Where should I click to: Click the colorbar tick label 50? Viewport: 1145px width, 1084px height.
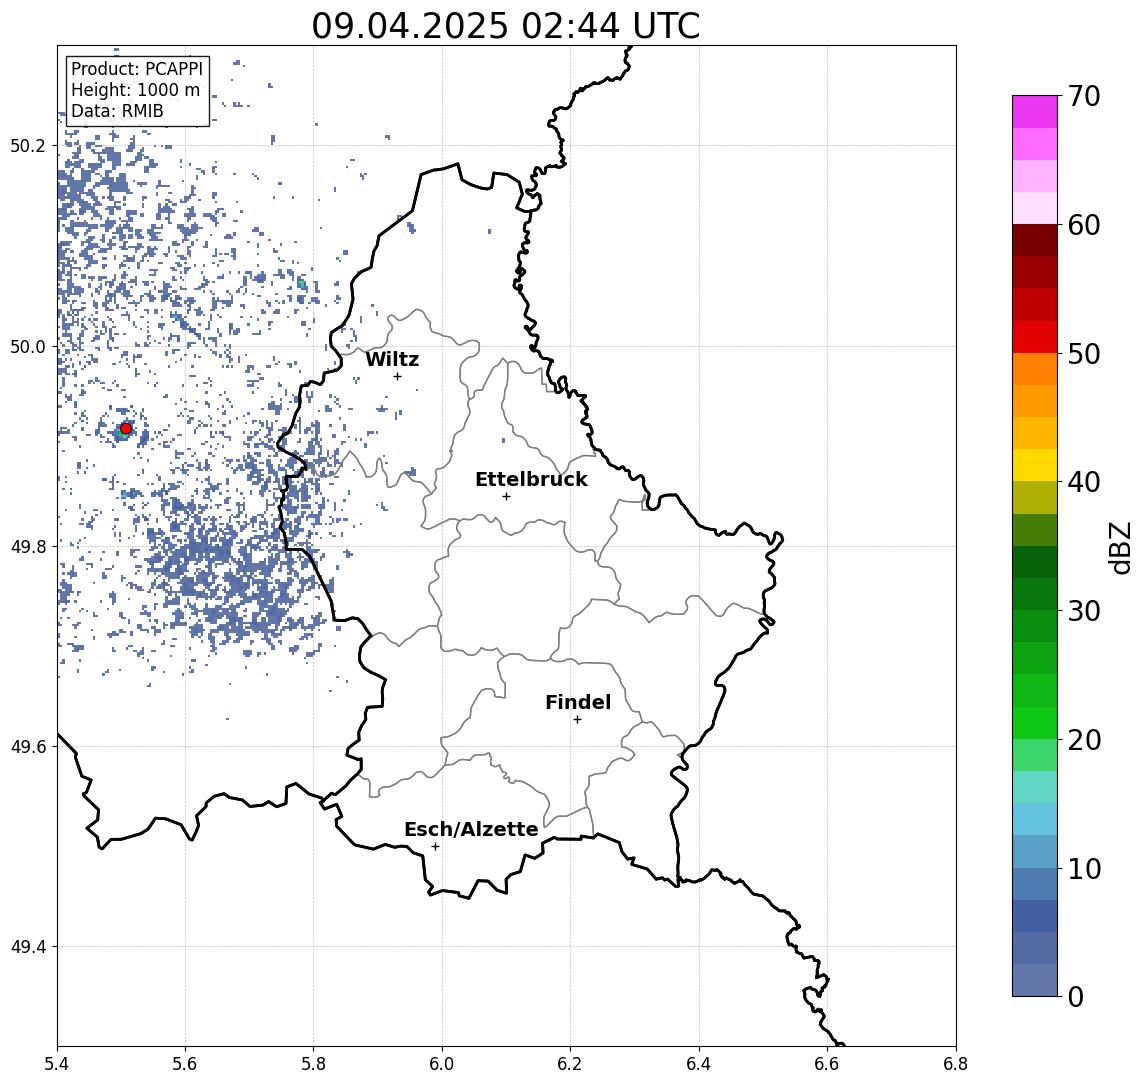[x=1084, y=354]
